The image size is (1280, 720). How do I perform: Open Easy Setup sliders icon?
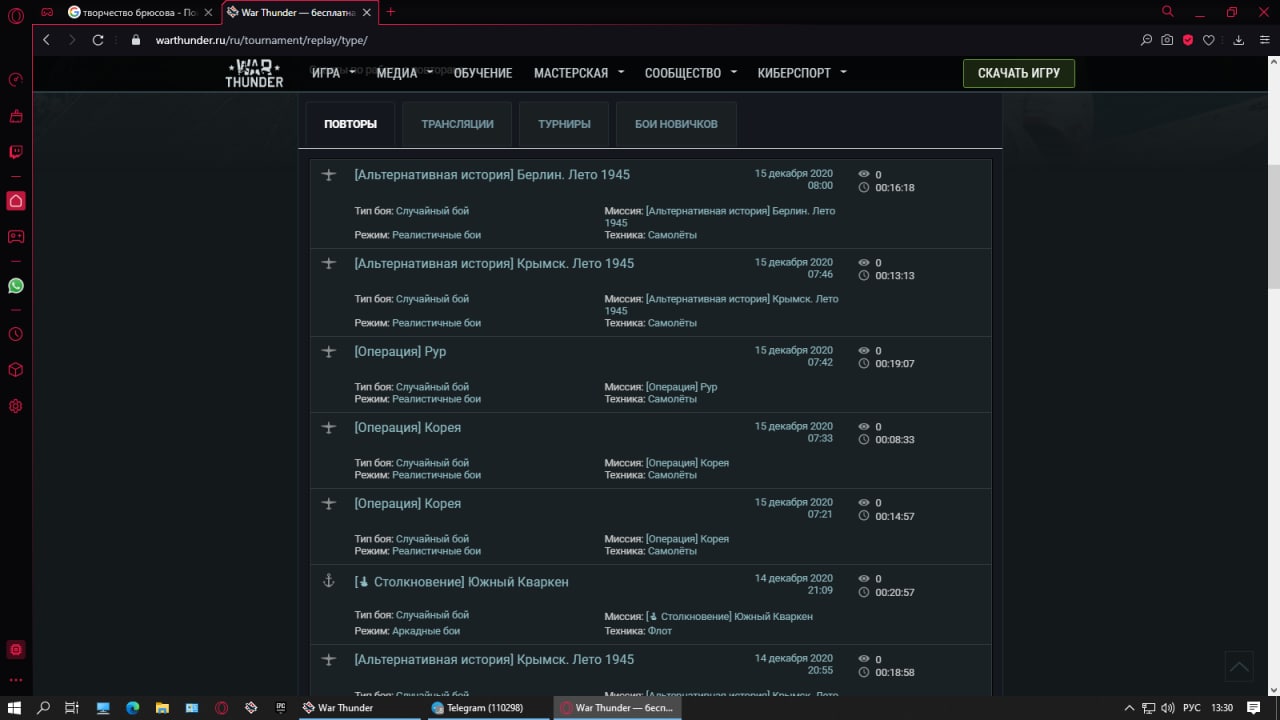(1263, 40)
